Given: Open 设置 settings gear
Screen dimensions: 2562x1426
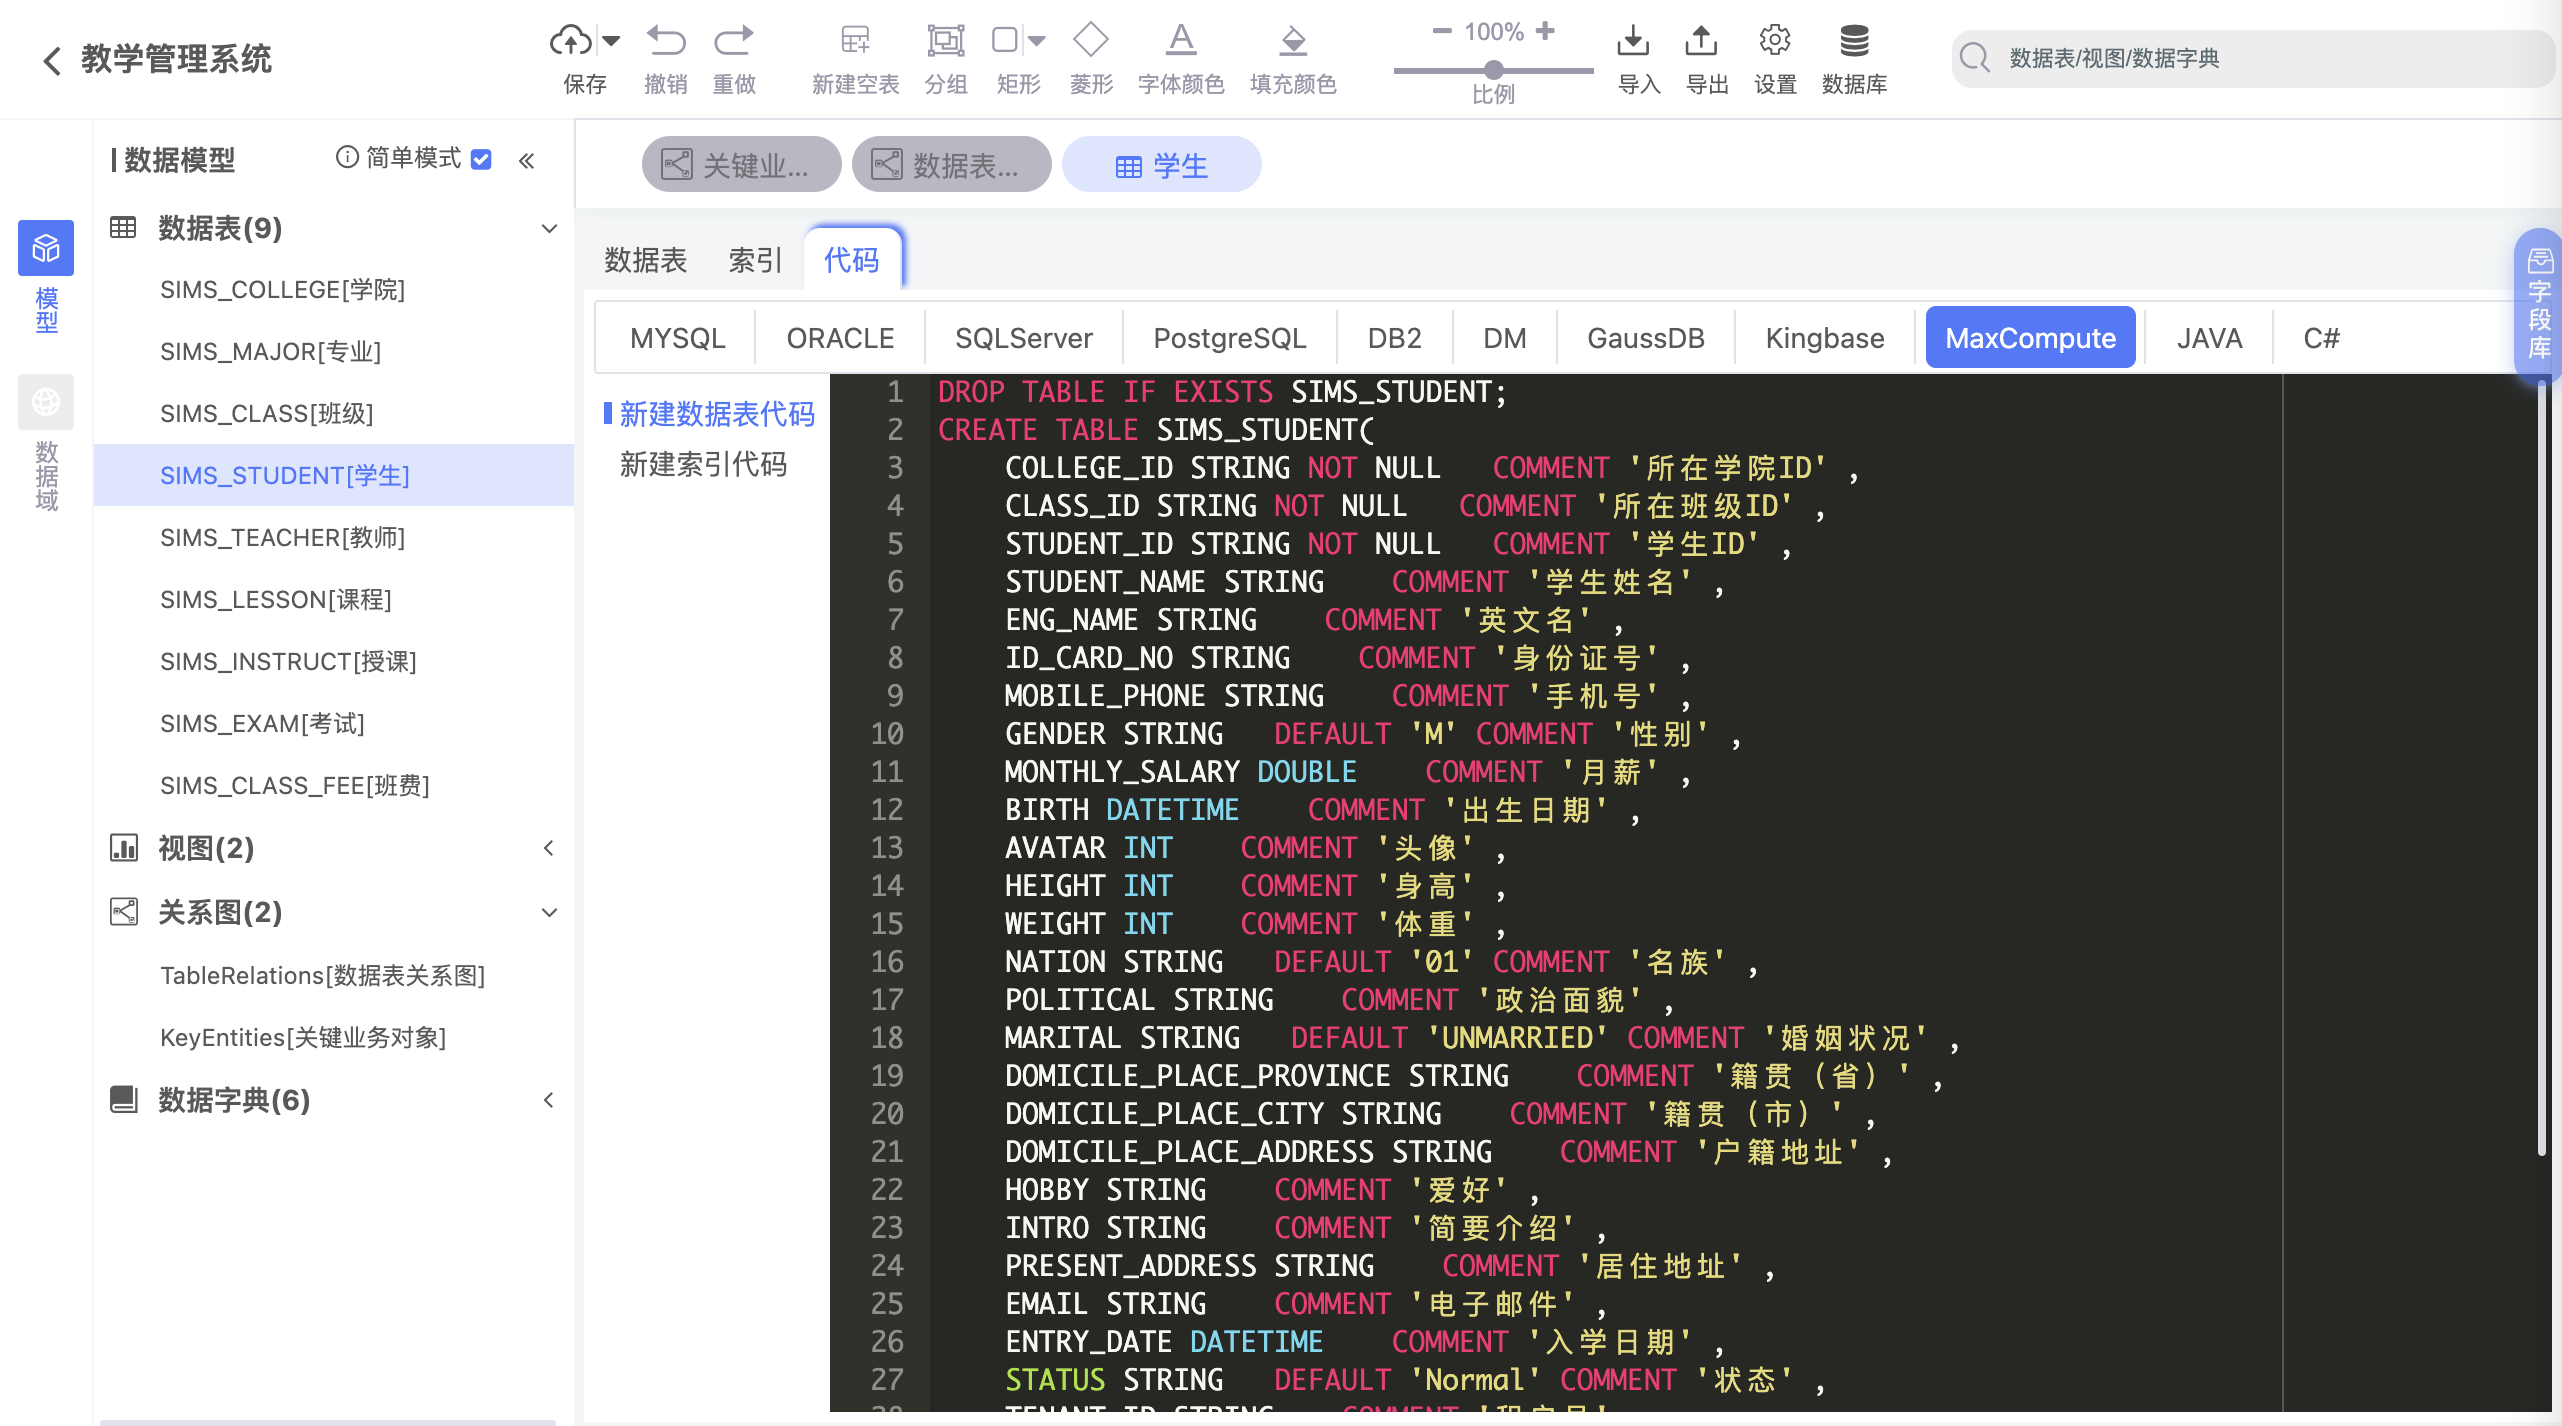Looking at the screenshot, I should tap(1775, 41).
